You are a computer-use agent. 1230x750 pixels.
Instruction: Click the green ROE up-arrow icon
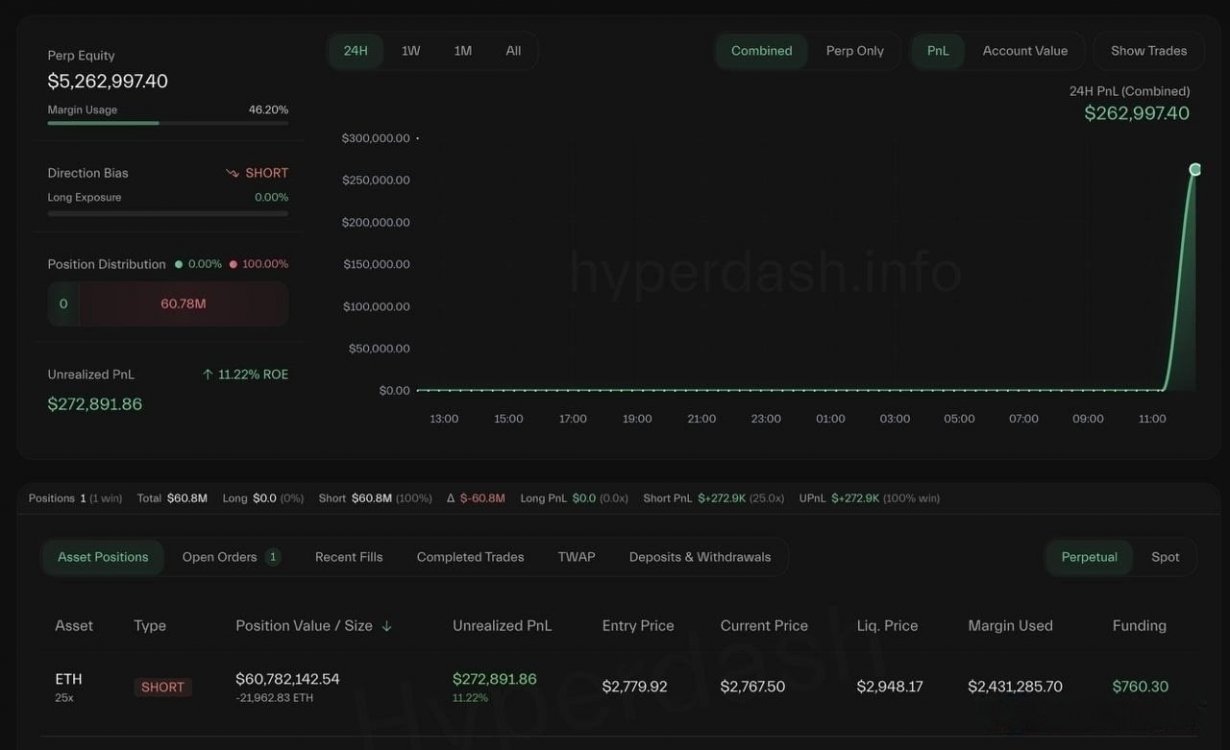pos(208,374)
